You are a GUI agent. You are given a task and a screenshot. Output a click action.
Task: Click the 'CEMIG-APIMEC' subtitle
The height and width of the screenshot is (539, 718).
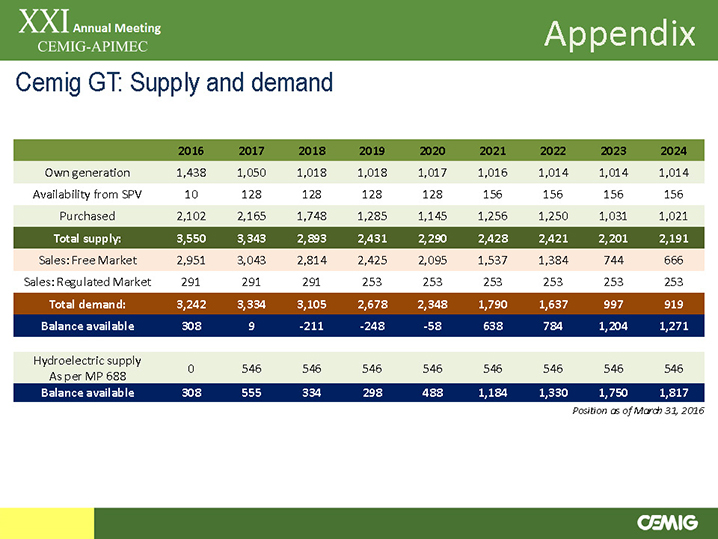coord(92,47)
